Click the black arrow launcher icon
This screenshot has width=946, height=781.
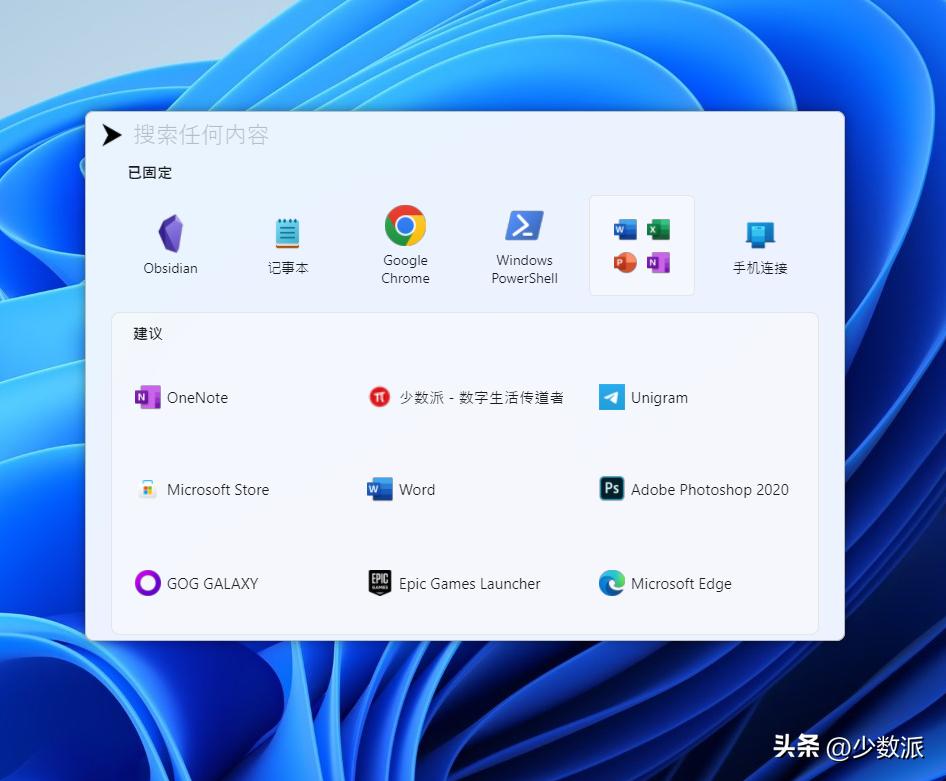[x=111, y=135]
